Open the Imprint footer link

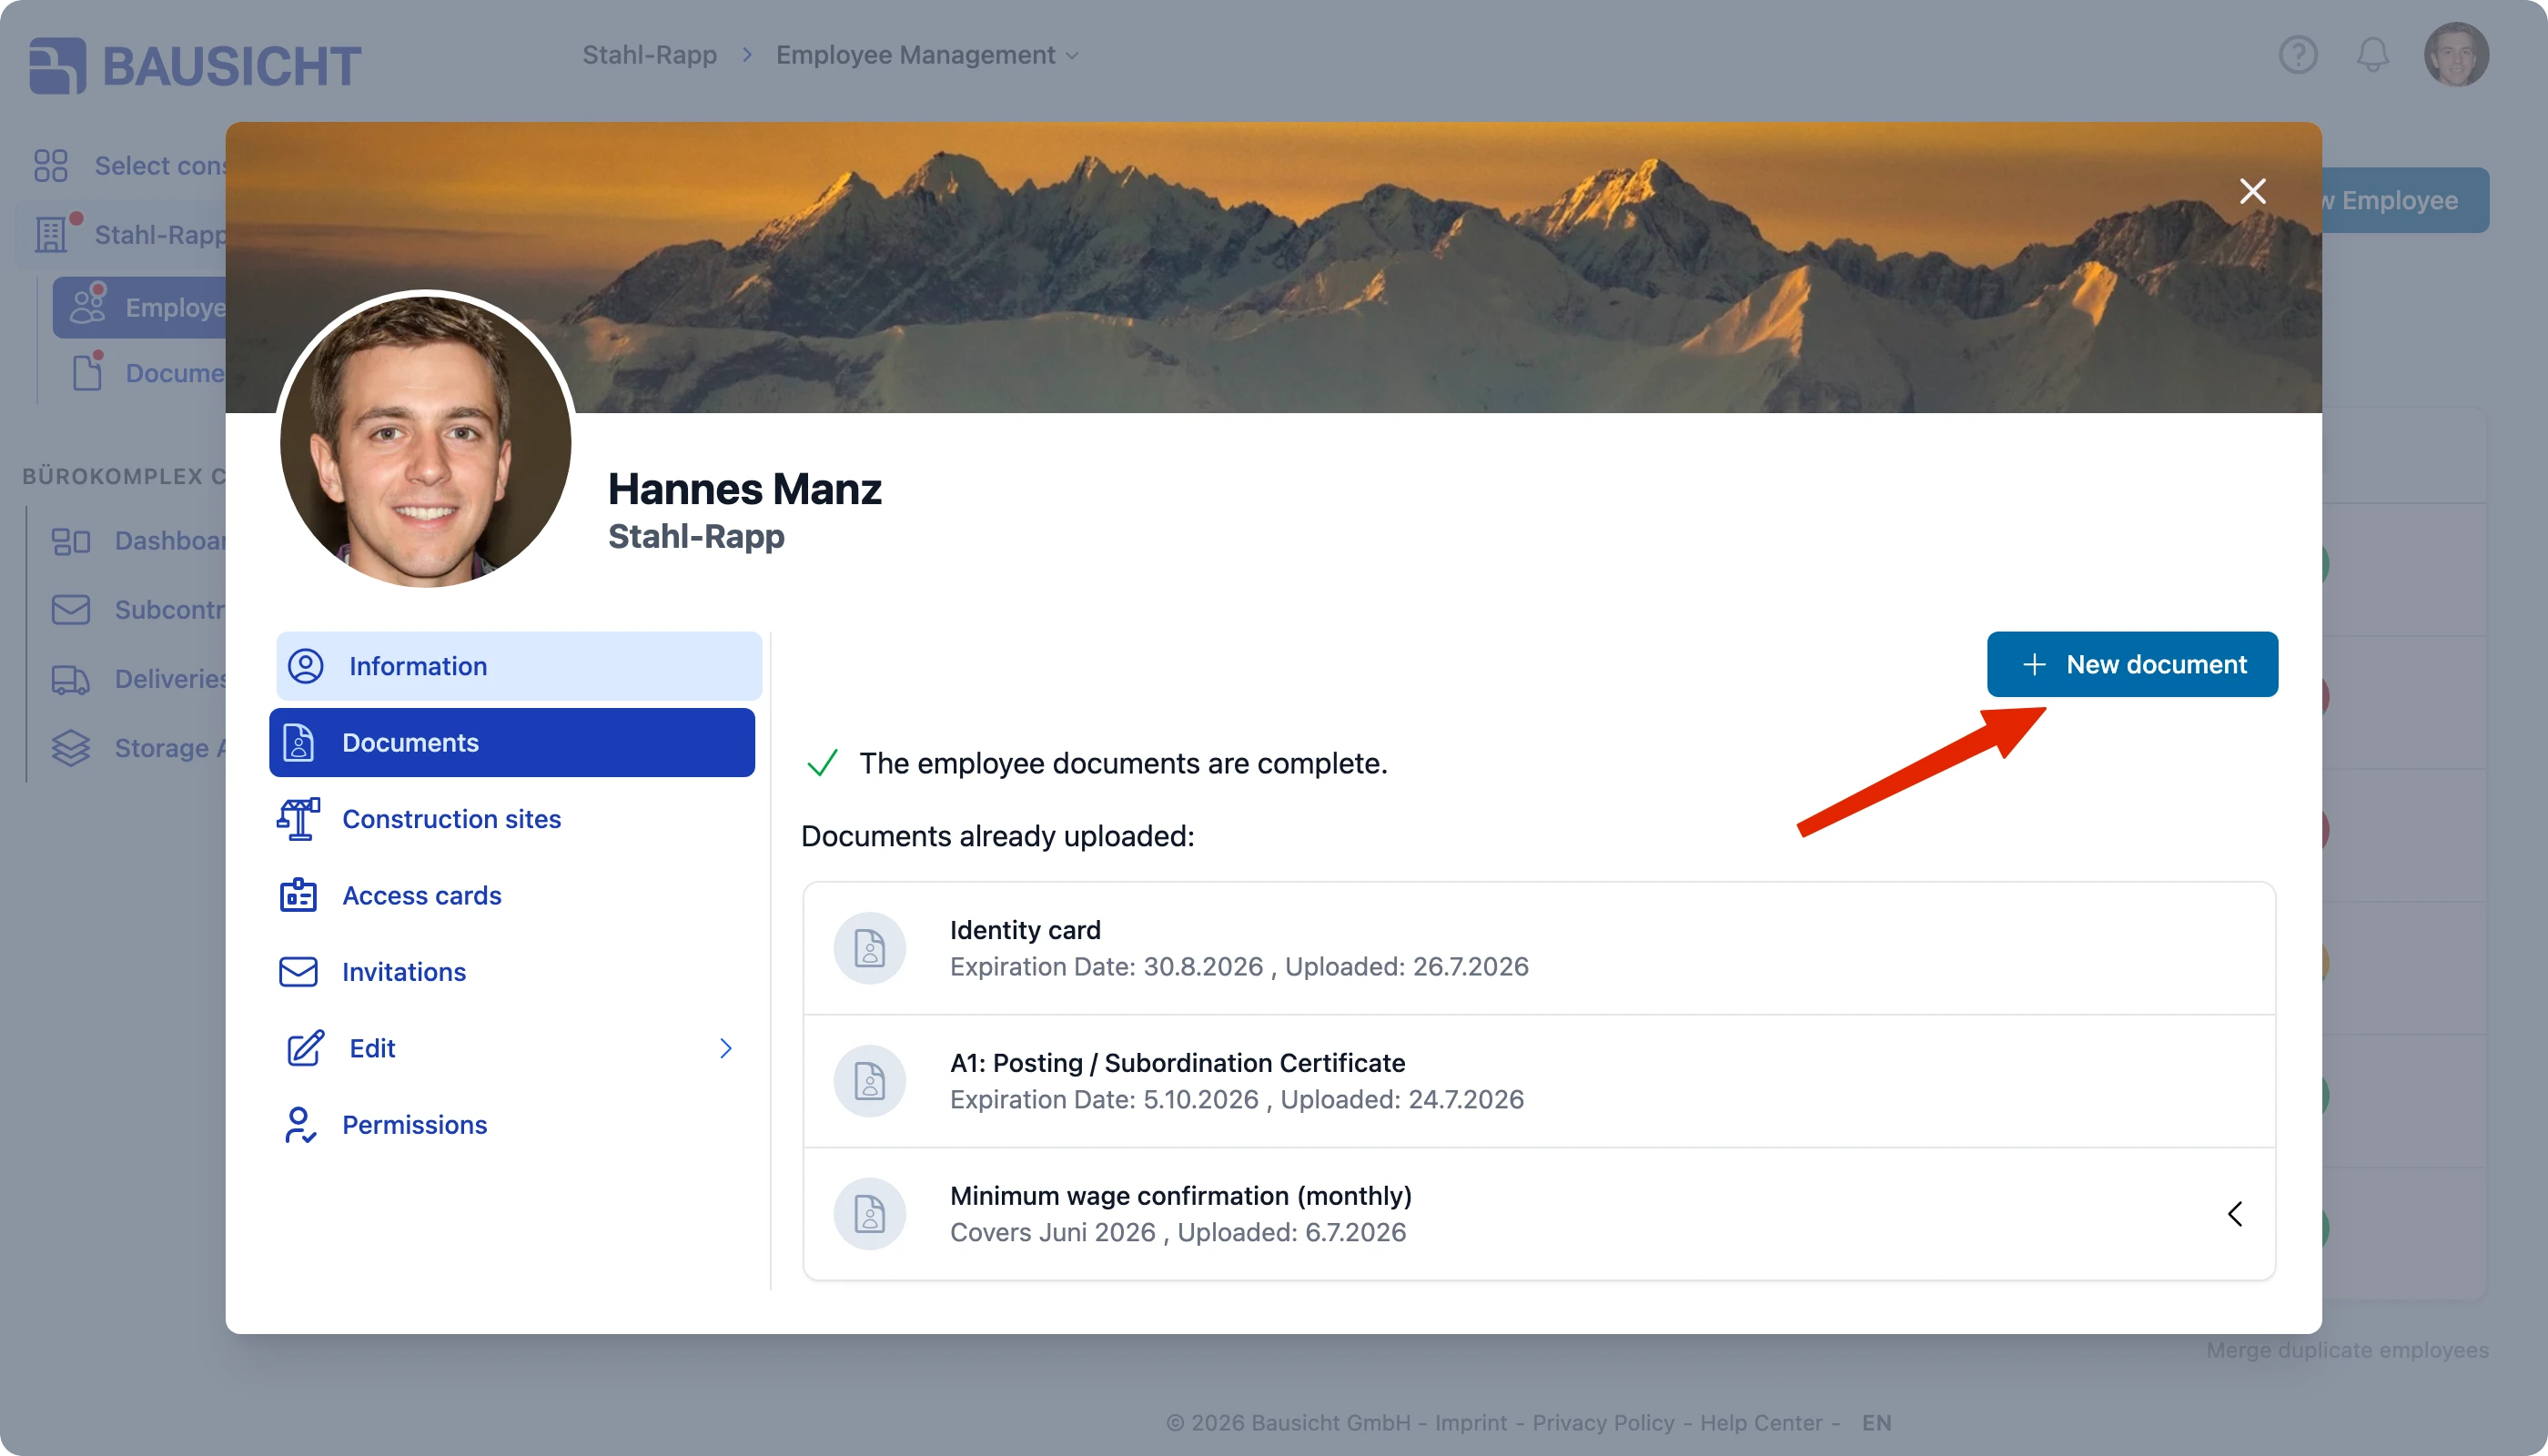[x=1470, y=1423]
